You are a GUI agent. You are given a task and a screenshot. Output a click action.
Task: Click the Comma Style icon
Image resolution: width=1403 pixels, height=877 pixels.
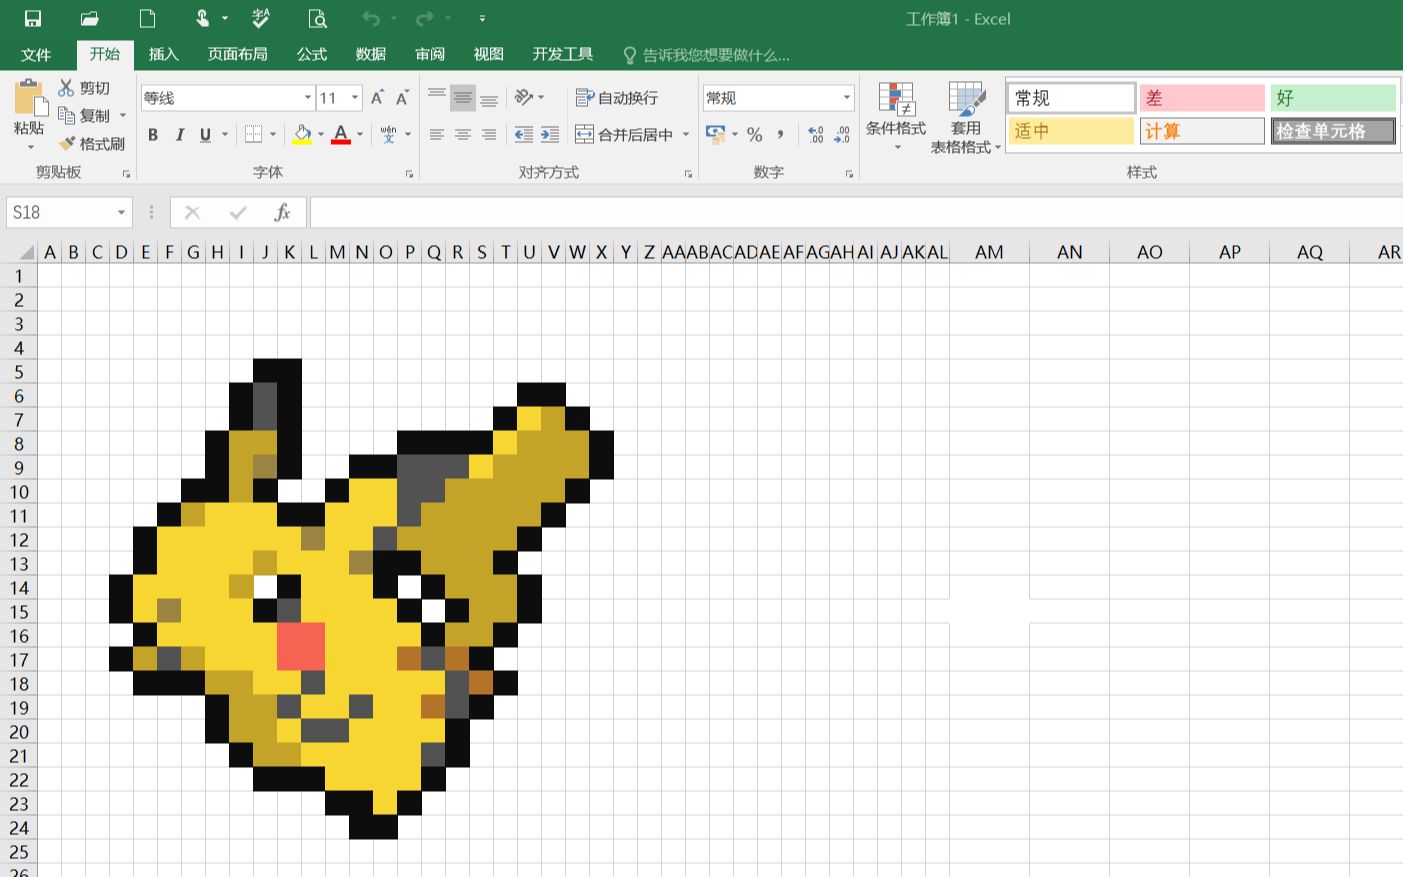tap(781, 134)
